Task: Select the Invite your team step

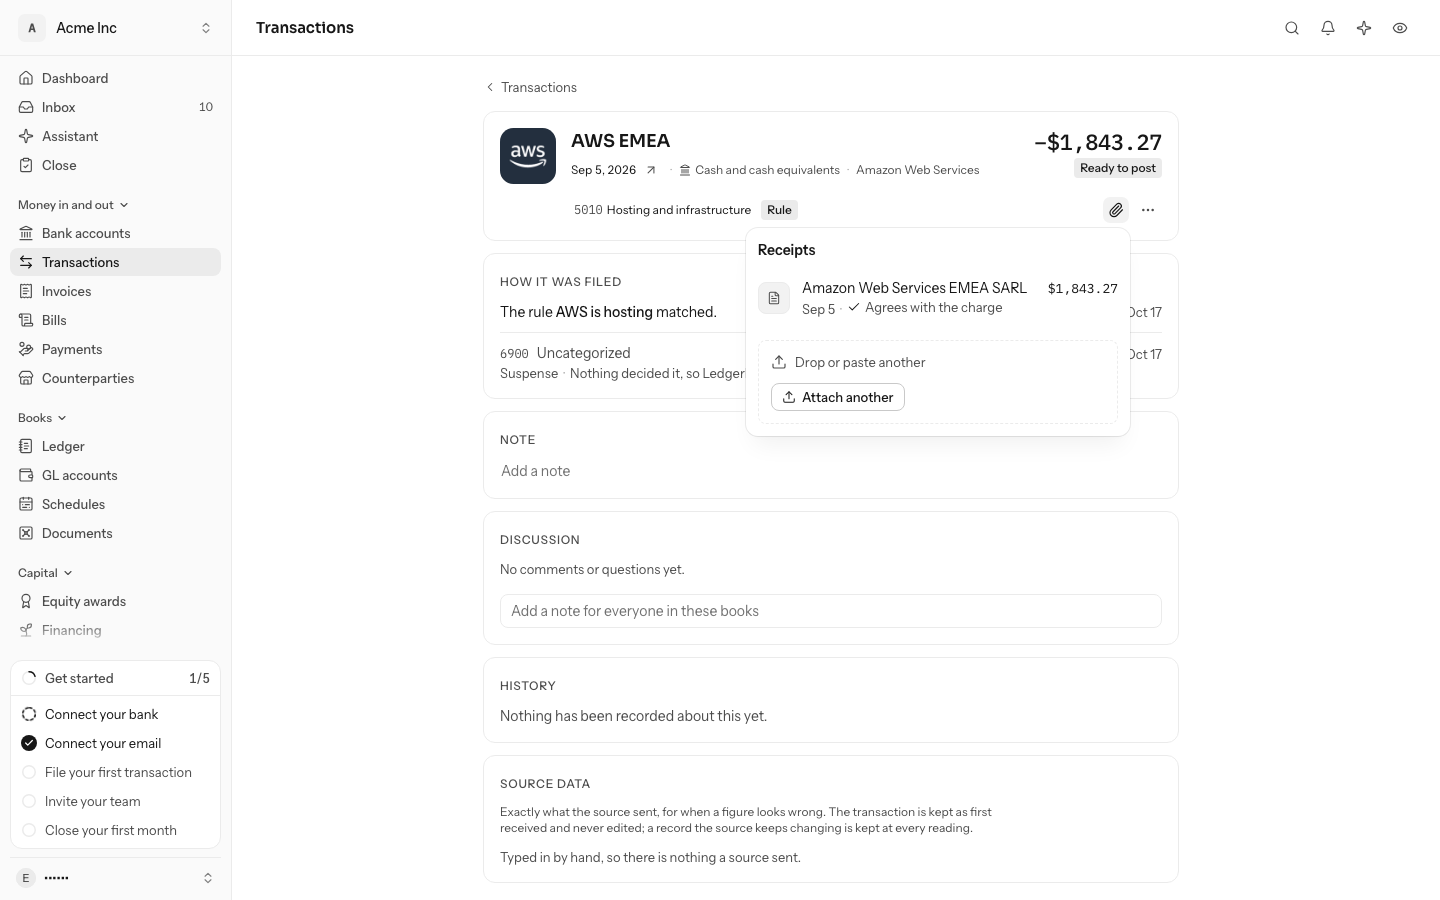Action: (116, 801)
